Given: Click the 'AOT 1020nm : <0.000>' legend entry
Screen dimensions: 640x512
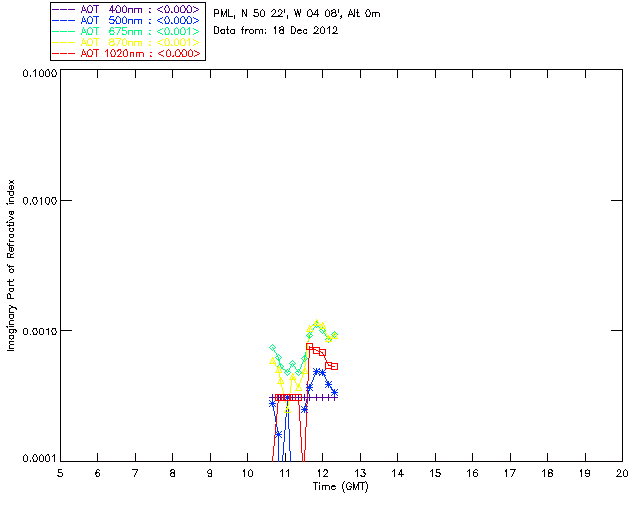Looking at the screenshot, I should (x=127, y=53).
